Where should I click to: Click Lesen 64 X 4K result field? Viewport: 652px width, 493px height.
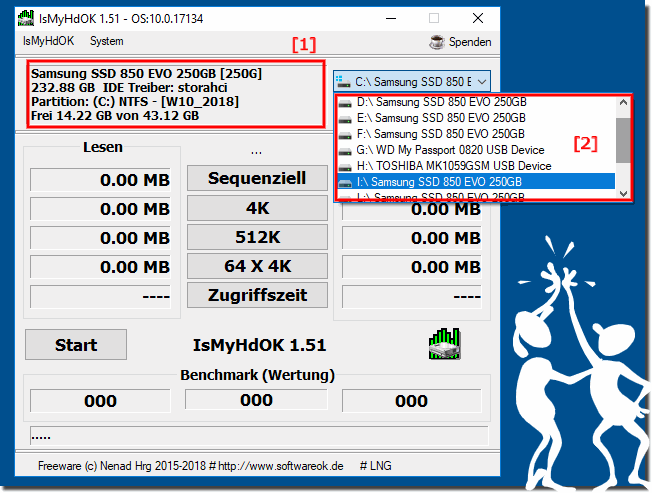(x=100, y=267)
